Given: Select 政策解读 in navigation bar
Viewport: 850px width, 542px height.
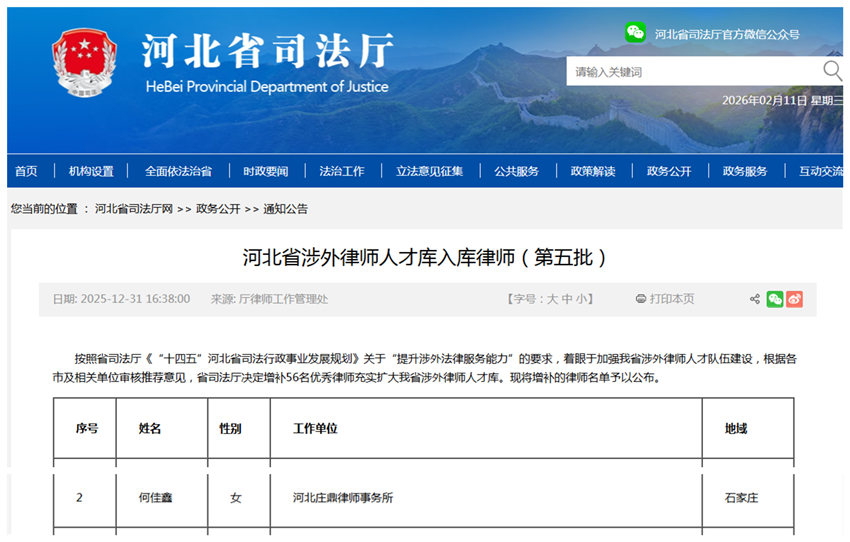Looking at the screenshot, I should pyautogui.click(x=593, y=171).
